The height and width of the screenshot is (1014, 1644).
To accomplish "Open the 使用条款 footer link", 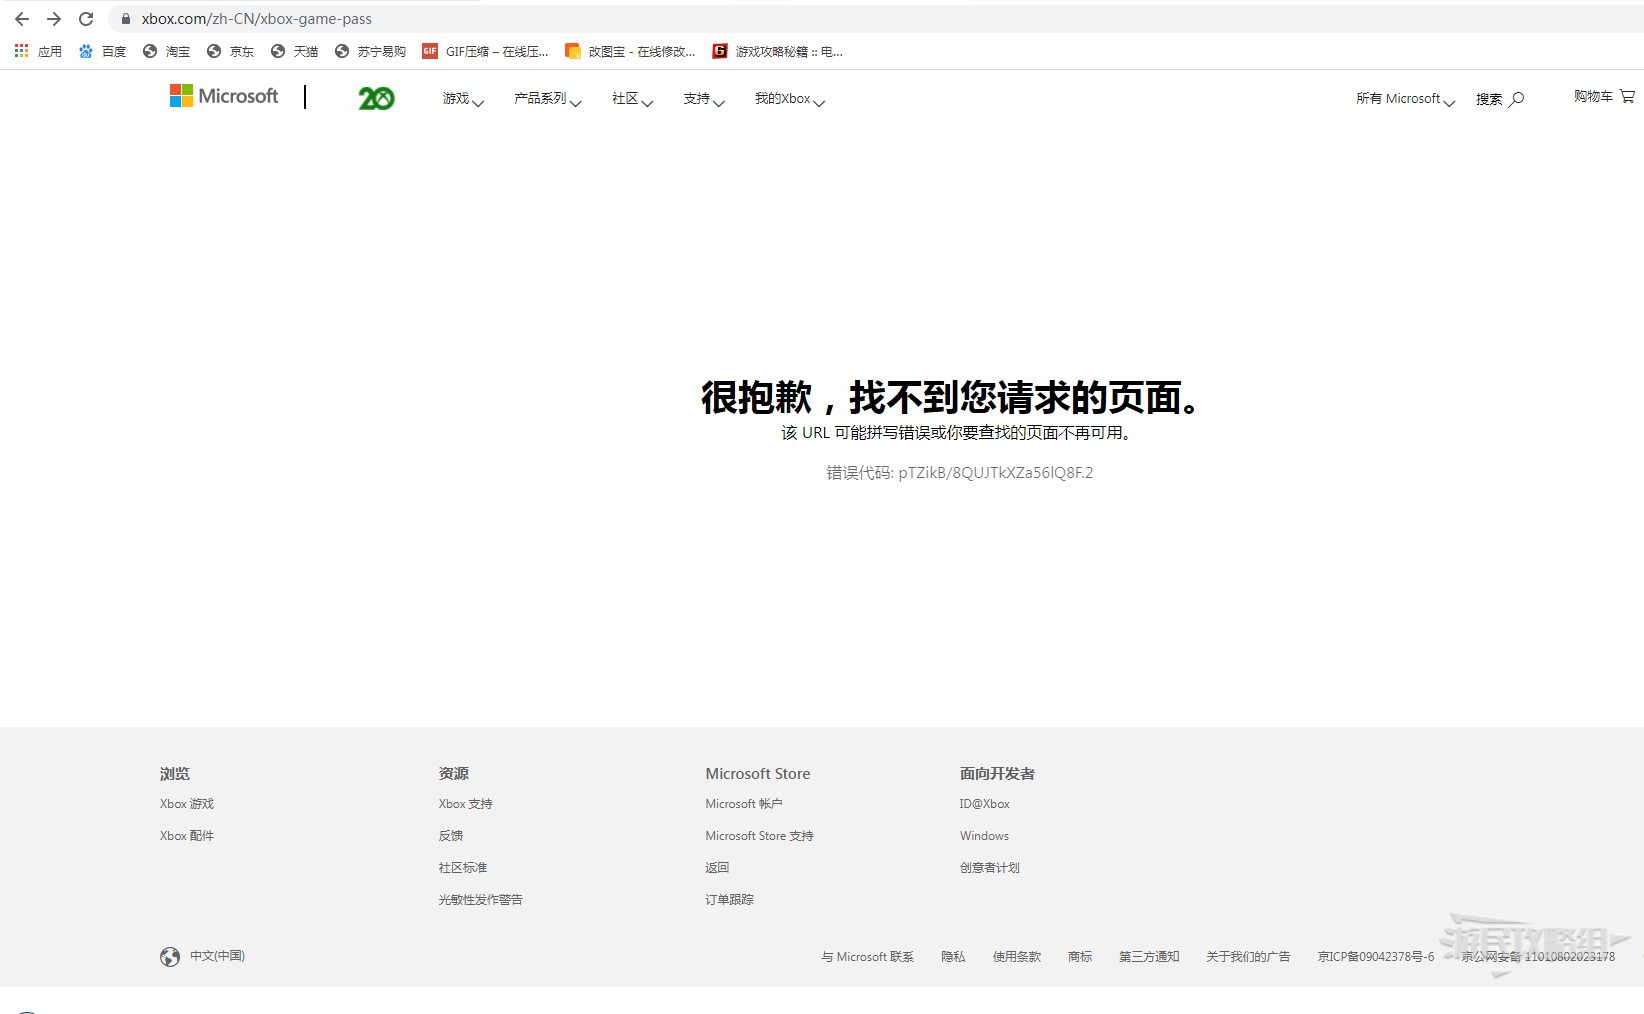I will coord(1017,957).
